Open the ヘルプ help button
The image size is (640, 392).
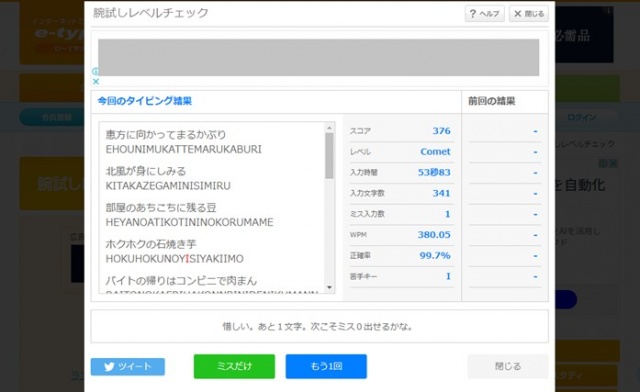tap(484, 14)
